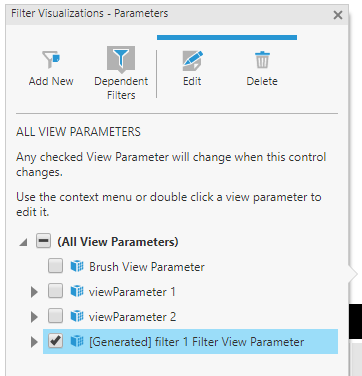
Task: Expand the viewParameter 2 node
Action: pos(34,317)
